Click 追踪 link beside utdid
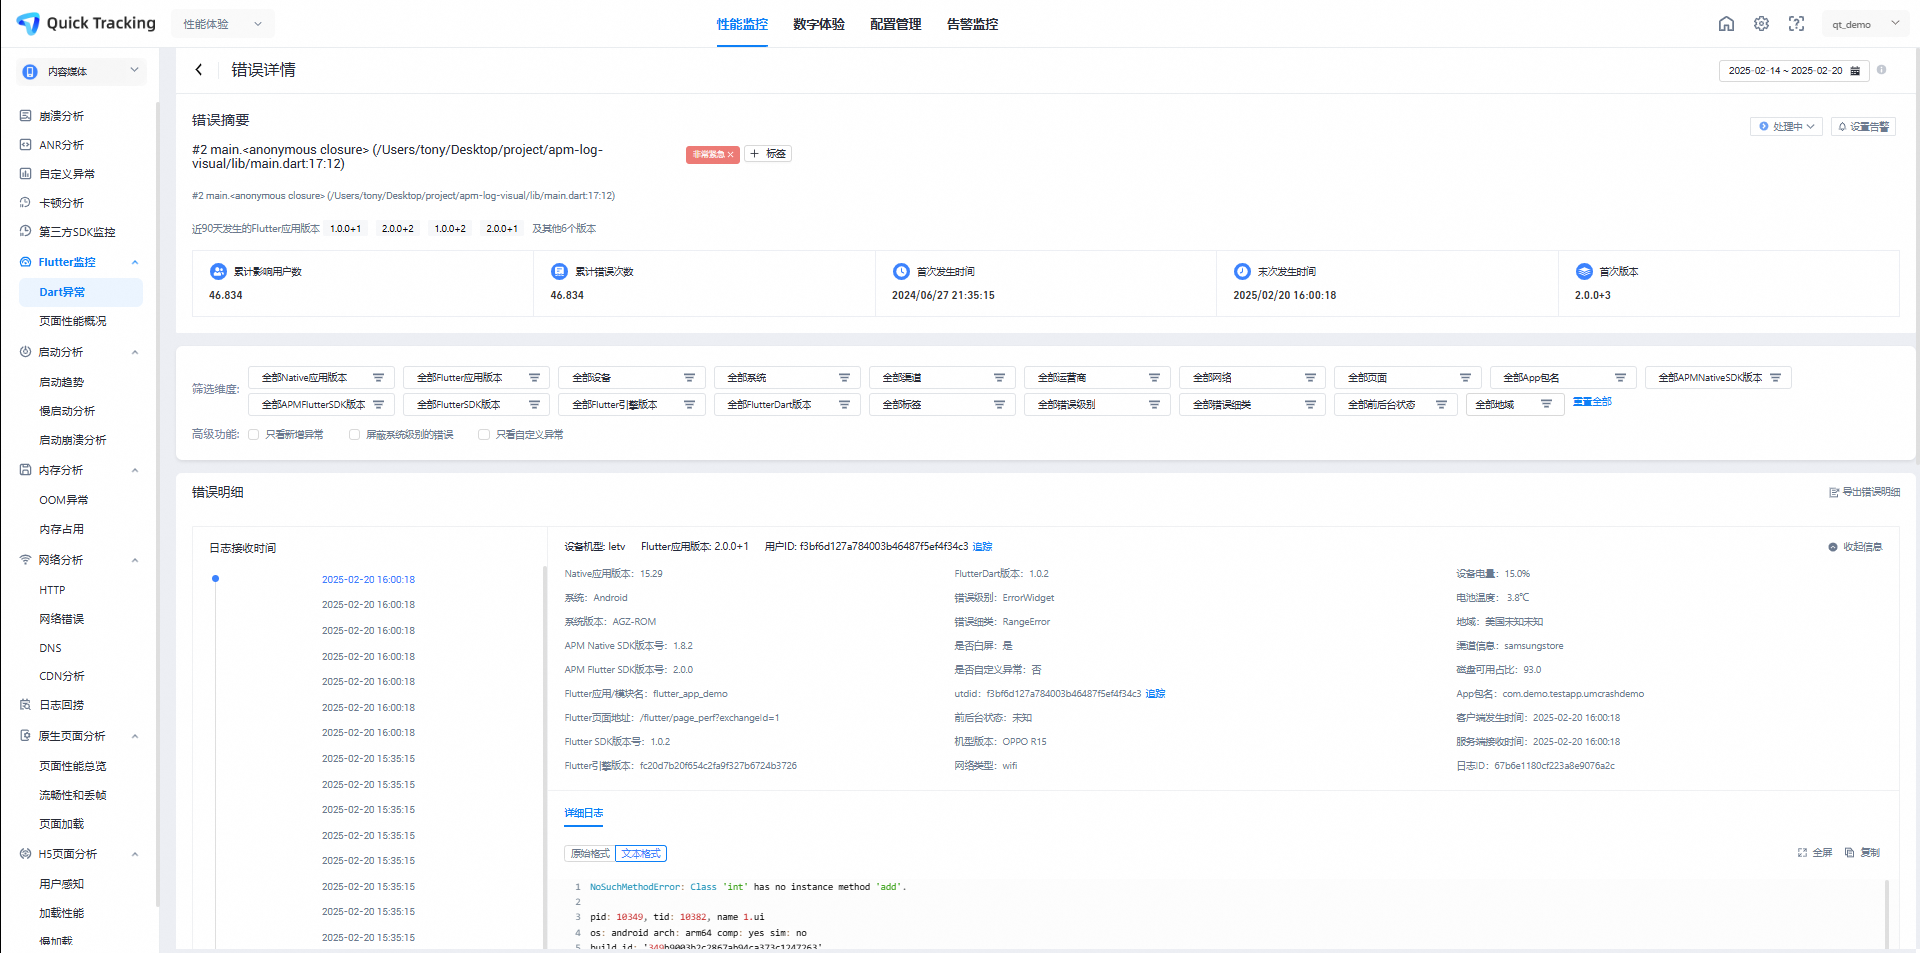Image resolution: width=1920 pixels, height=953 pixels. pyautogui.click(x=1155, y=694)
